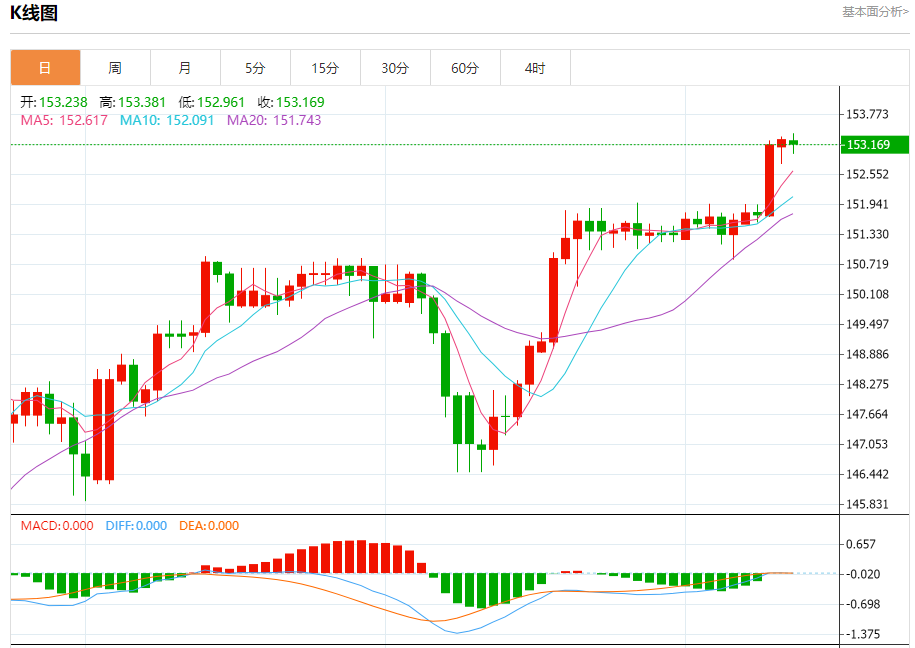Switch to the 月 monthly tab
Viewport: 915px width, 648px height.
186,68
